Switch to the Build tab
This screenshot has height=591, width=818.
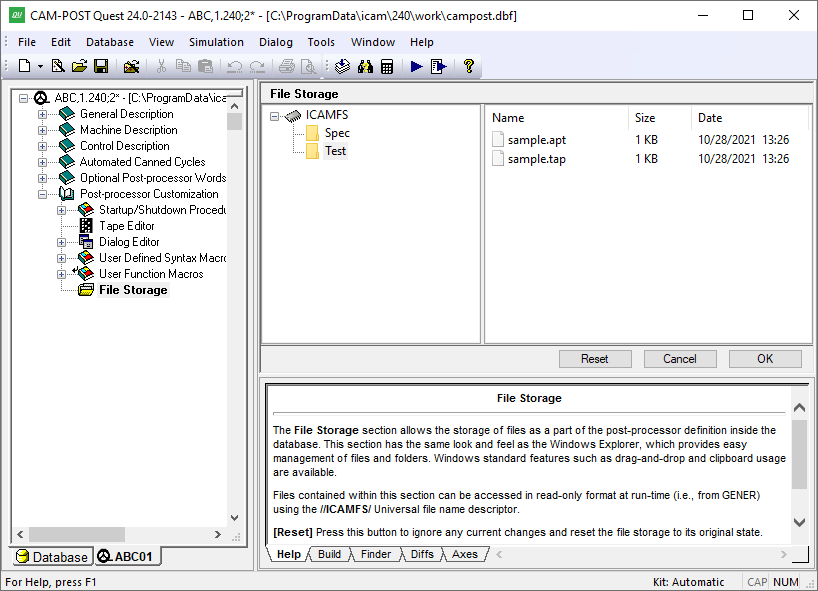329,554
